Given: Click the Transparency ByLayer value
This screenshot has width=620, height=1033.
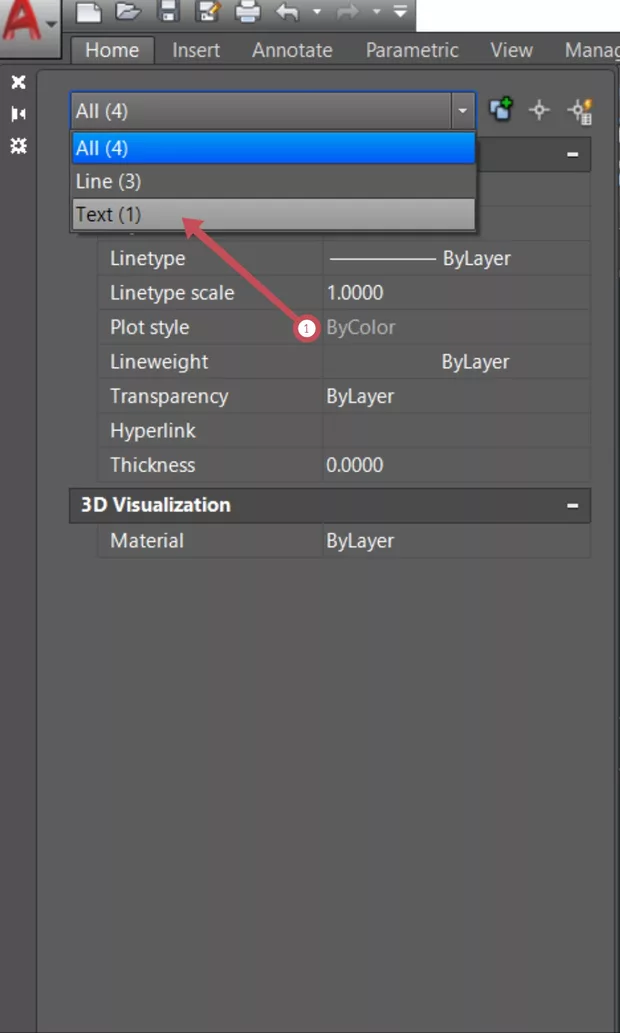Looking at the screenshot, I should [457, 396].
